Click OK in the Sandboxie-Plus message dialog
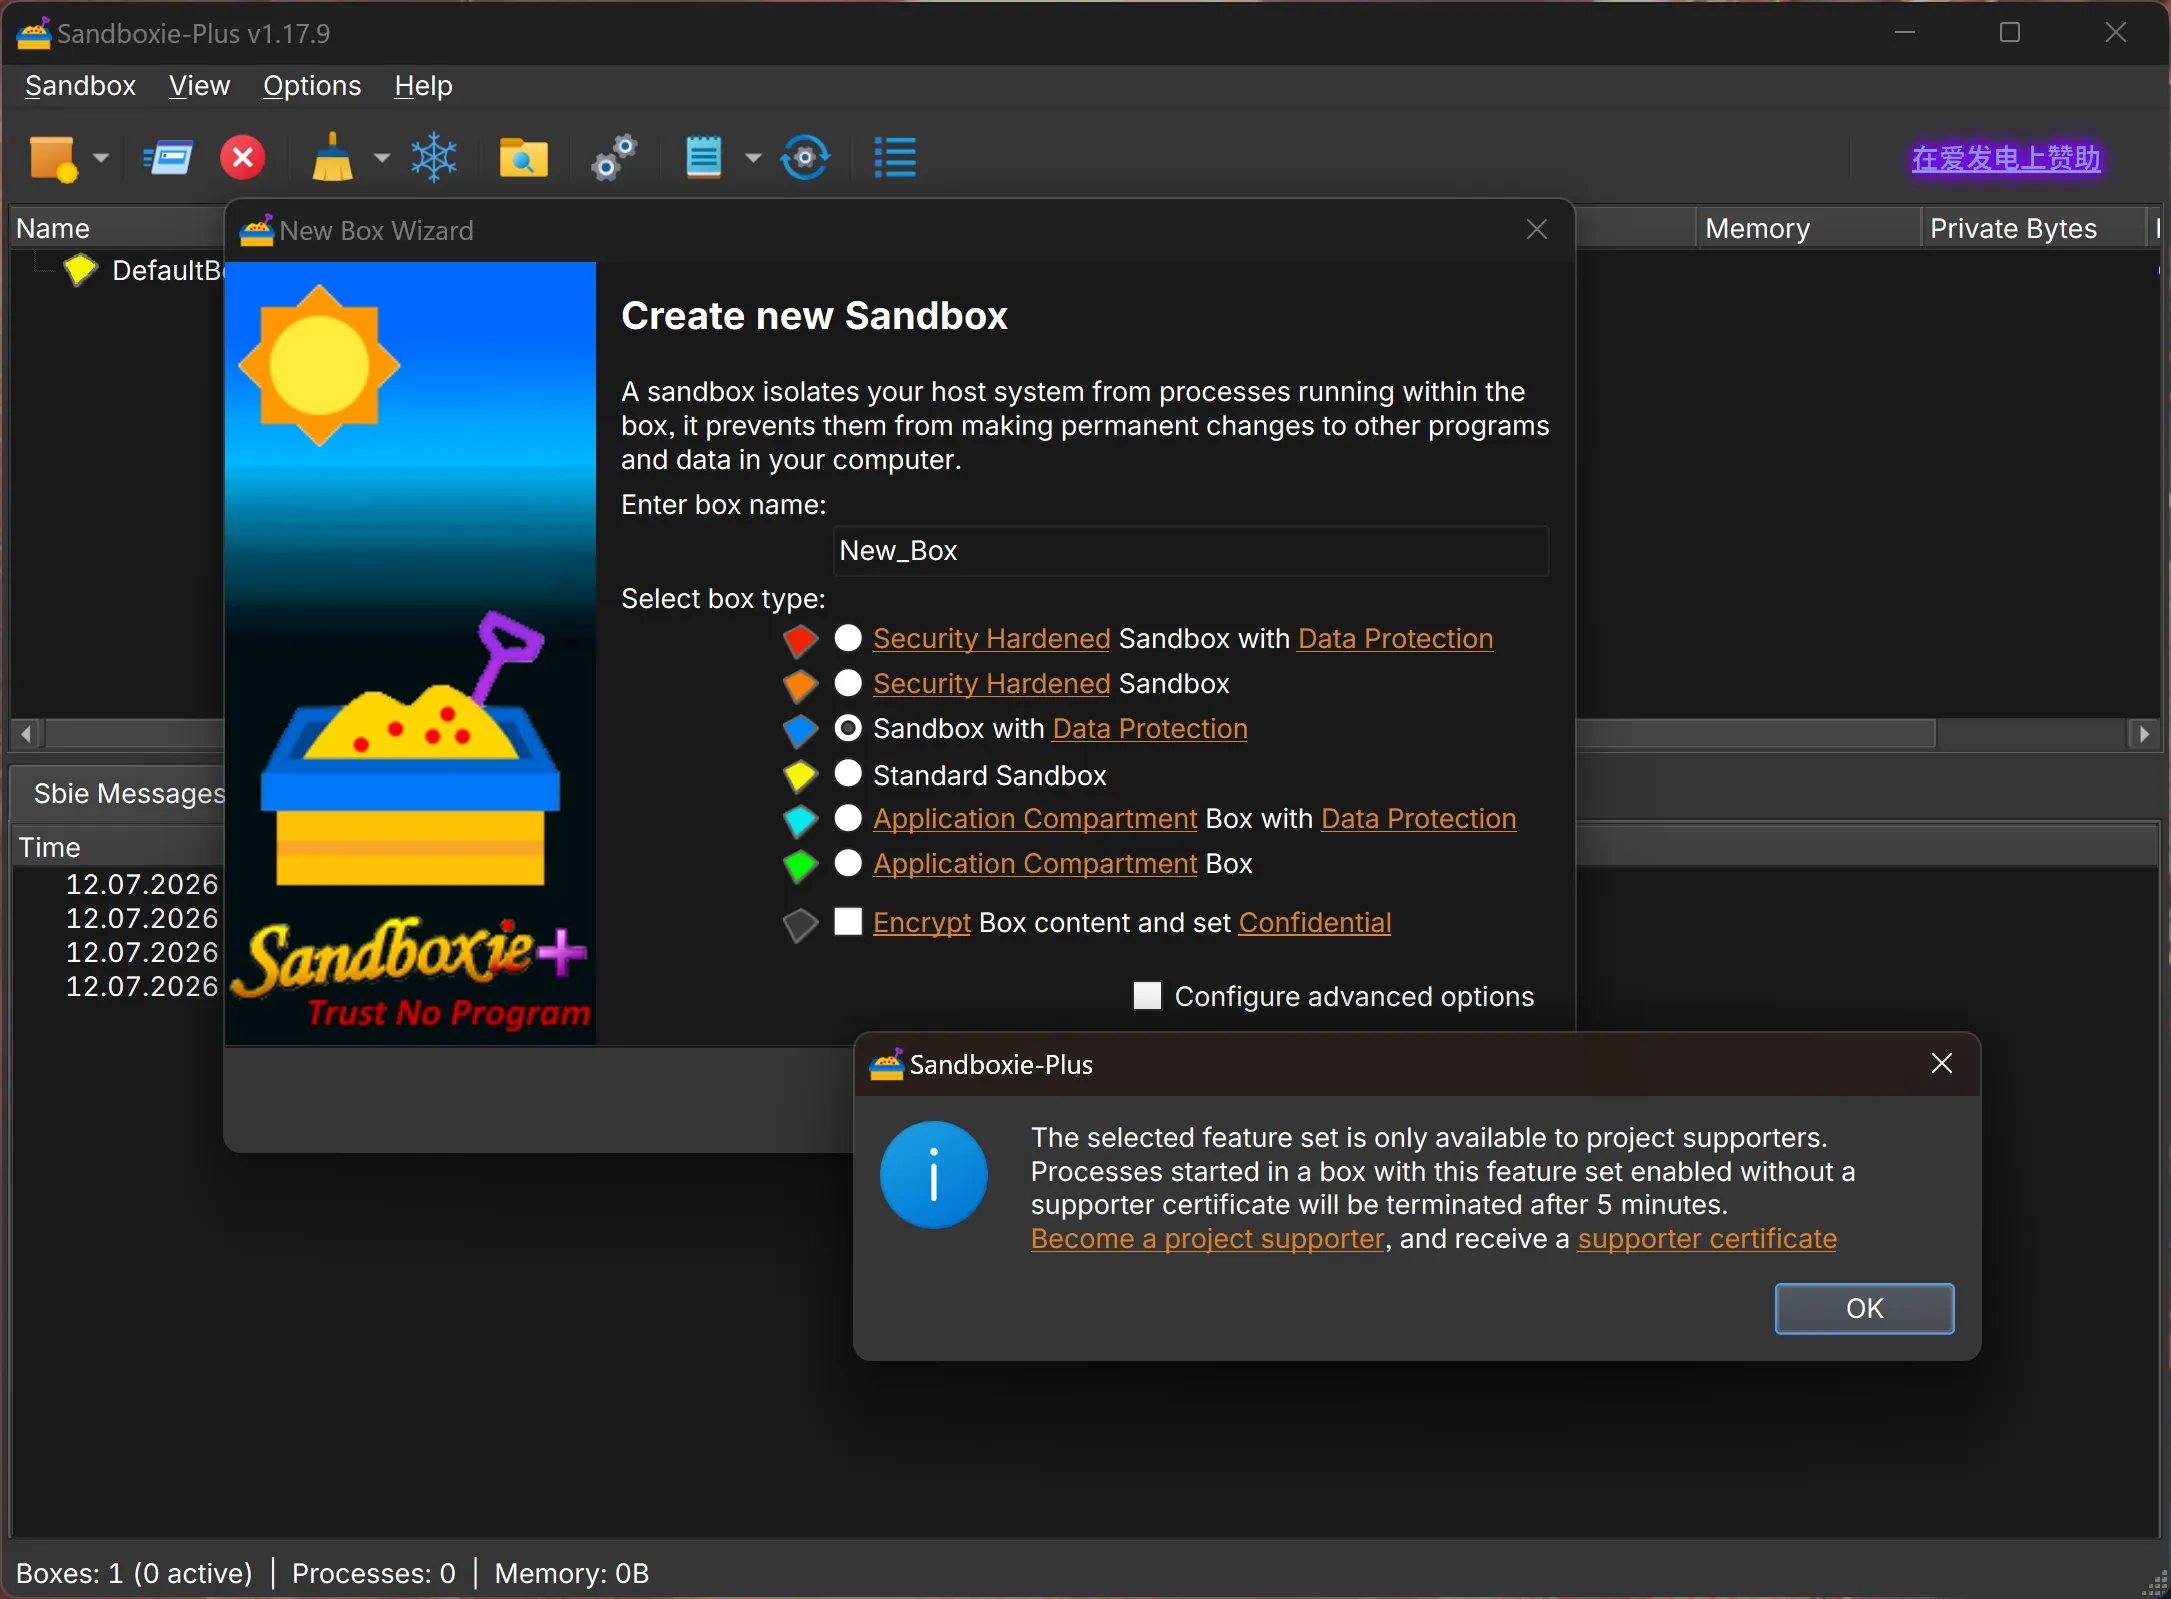The height and width of the screenshot is (1599, 2171). coord(1864,1308)
